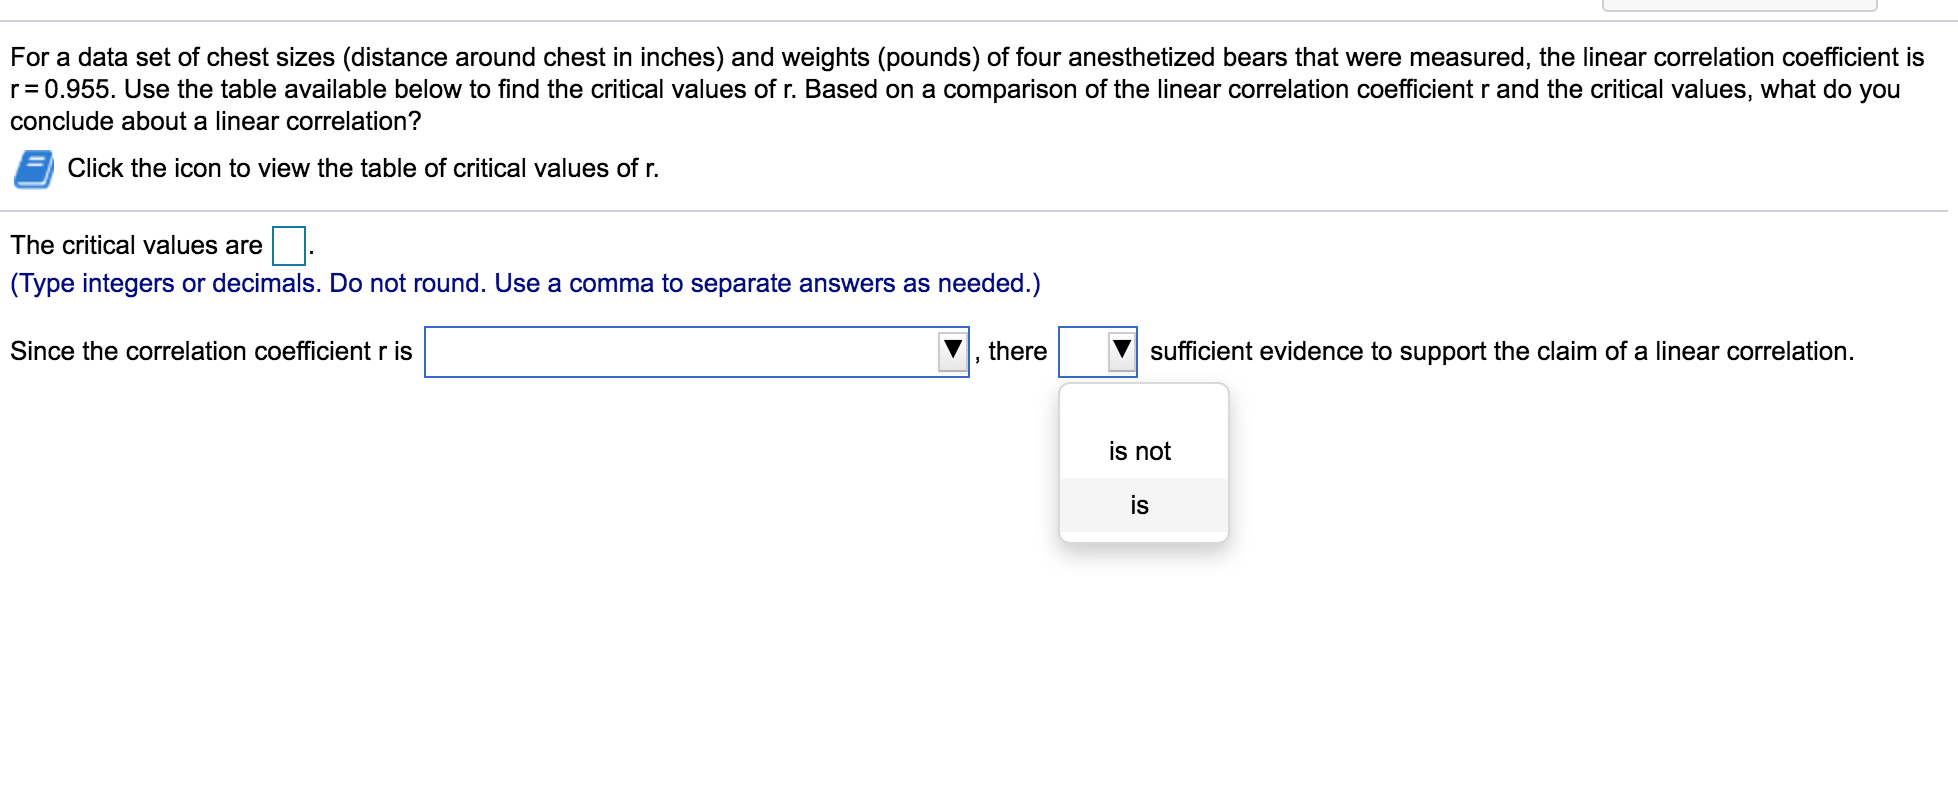Choose 'is' in the evidence dropdown menu
The image size is (1958, 792).
[1137, 505]
